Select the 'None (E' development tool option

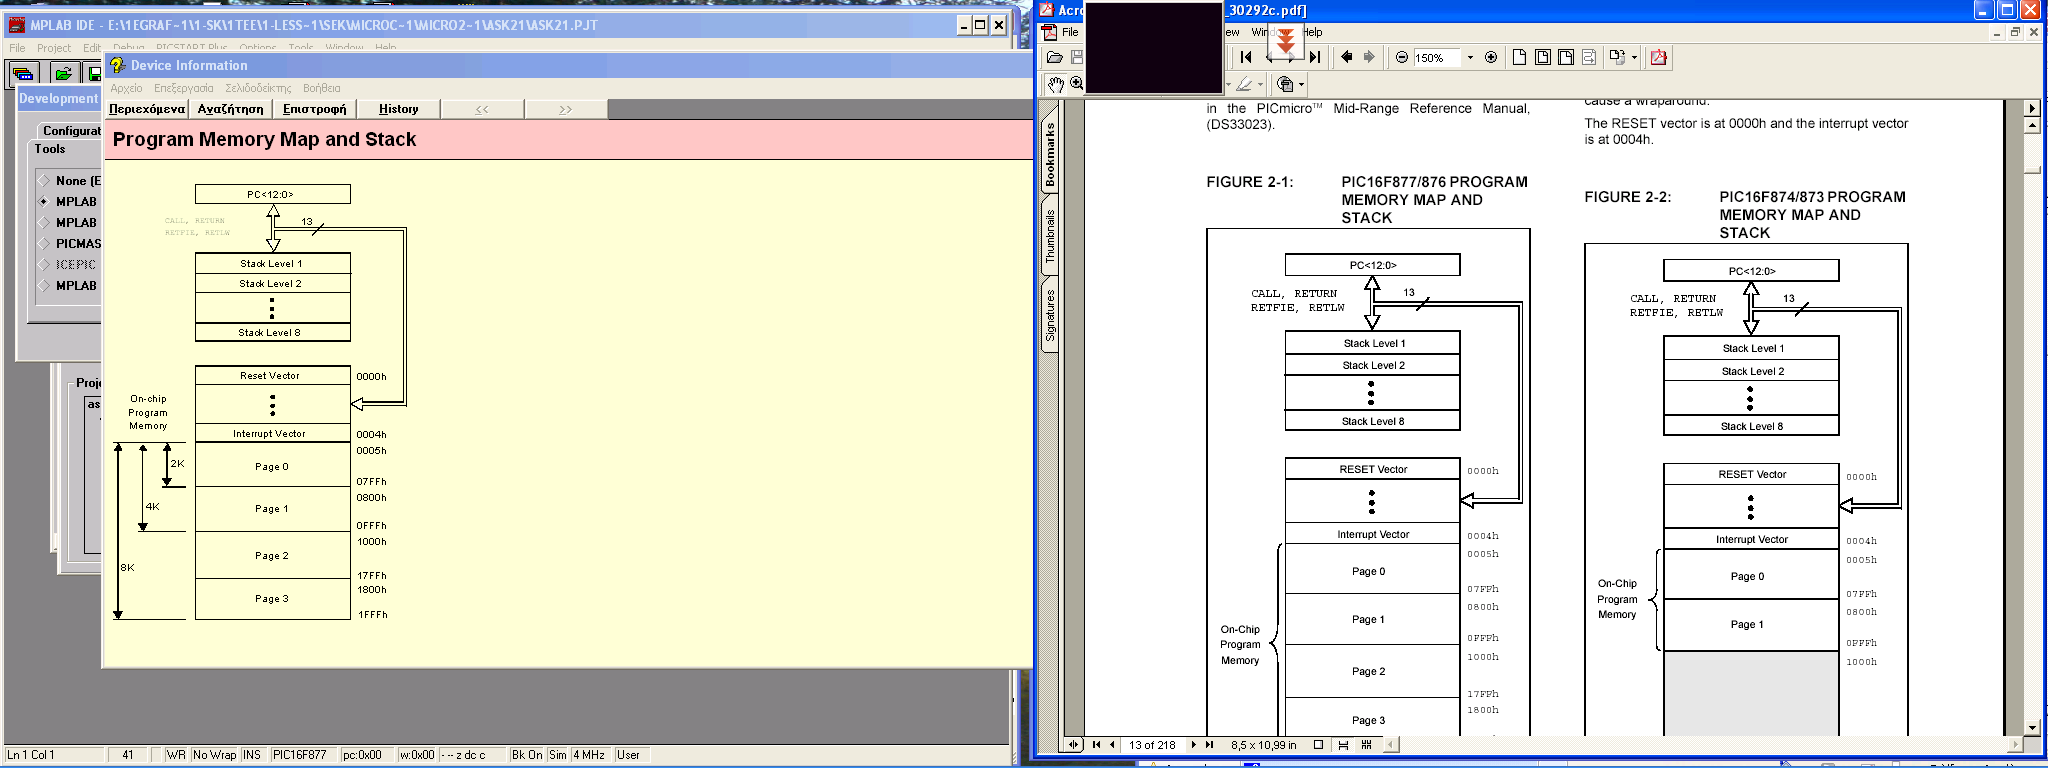coord(44,181)
